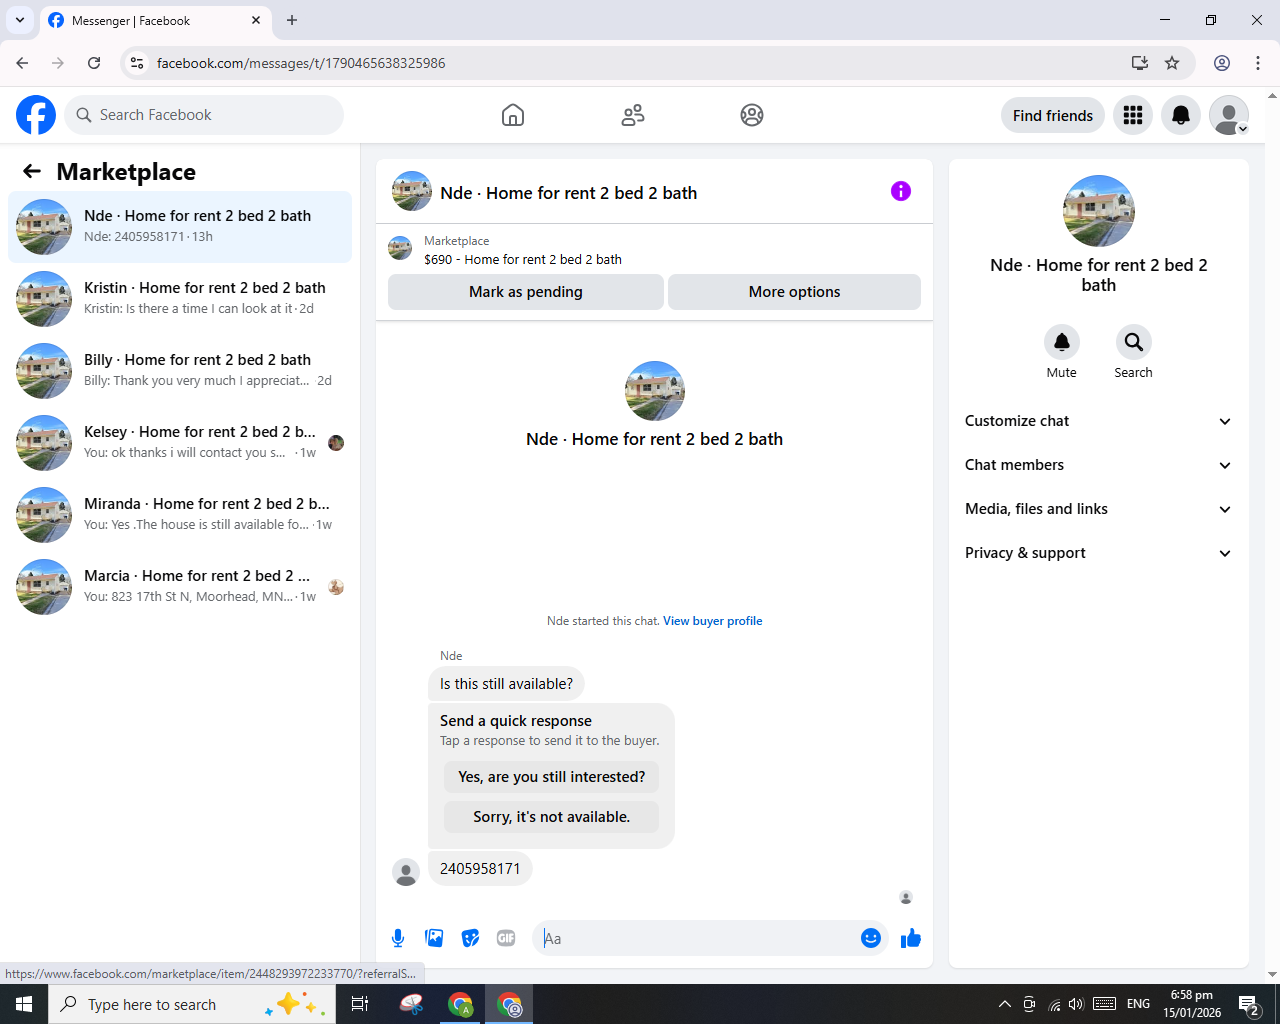This screenshot has width=1280, height=1024.
Task: Attach a photo with the image icon
Action: click(434, 938)
